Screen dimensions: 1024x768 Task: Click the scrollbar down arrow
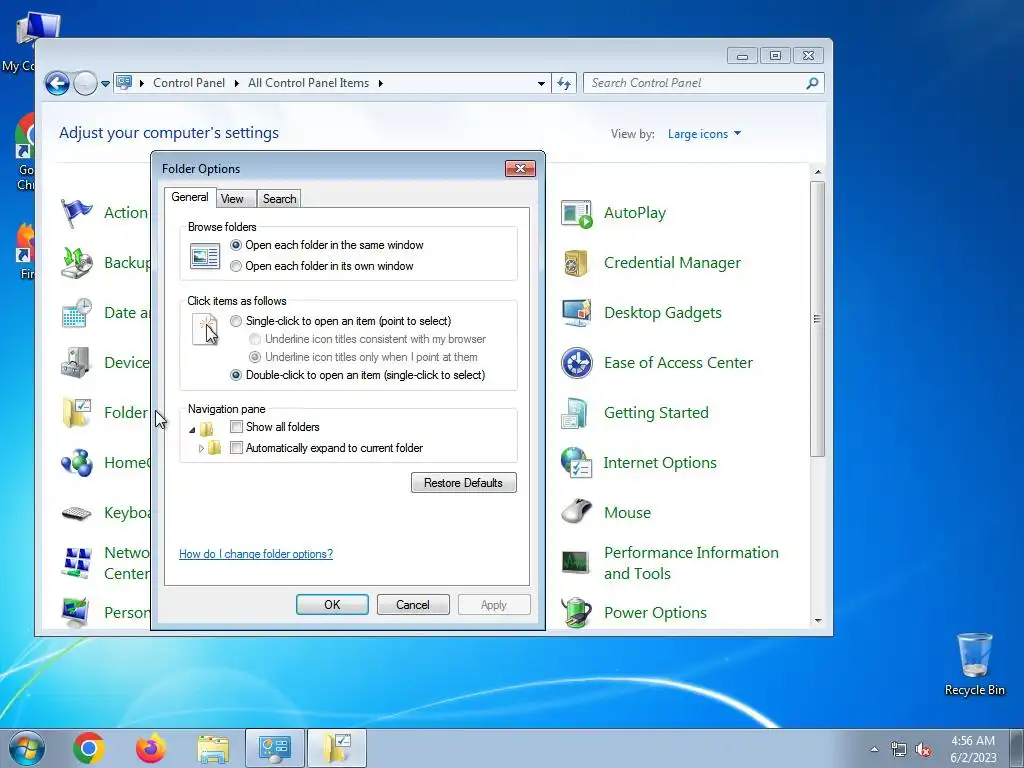tap(818, 621)
